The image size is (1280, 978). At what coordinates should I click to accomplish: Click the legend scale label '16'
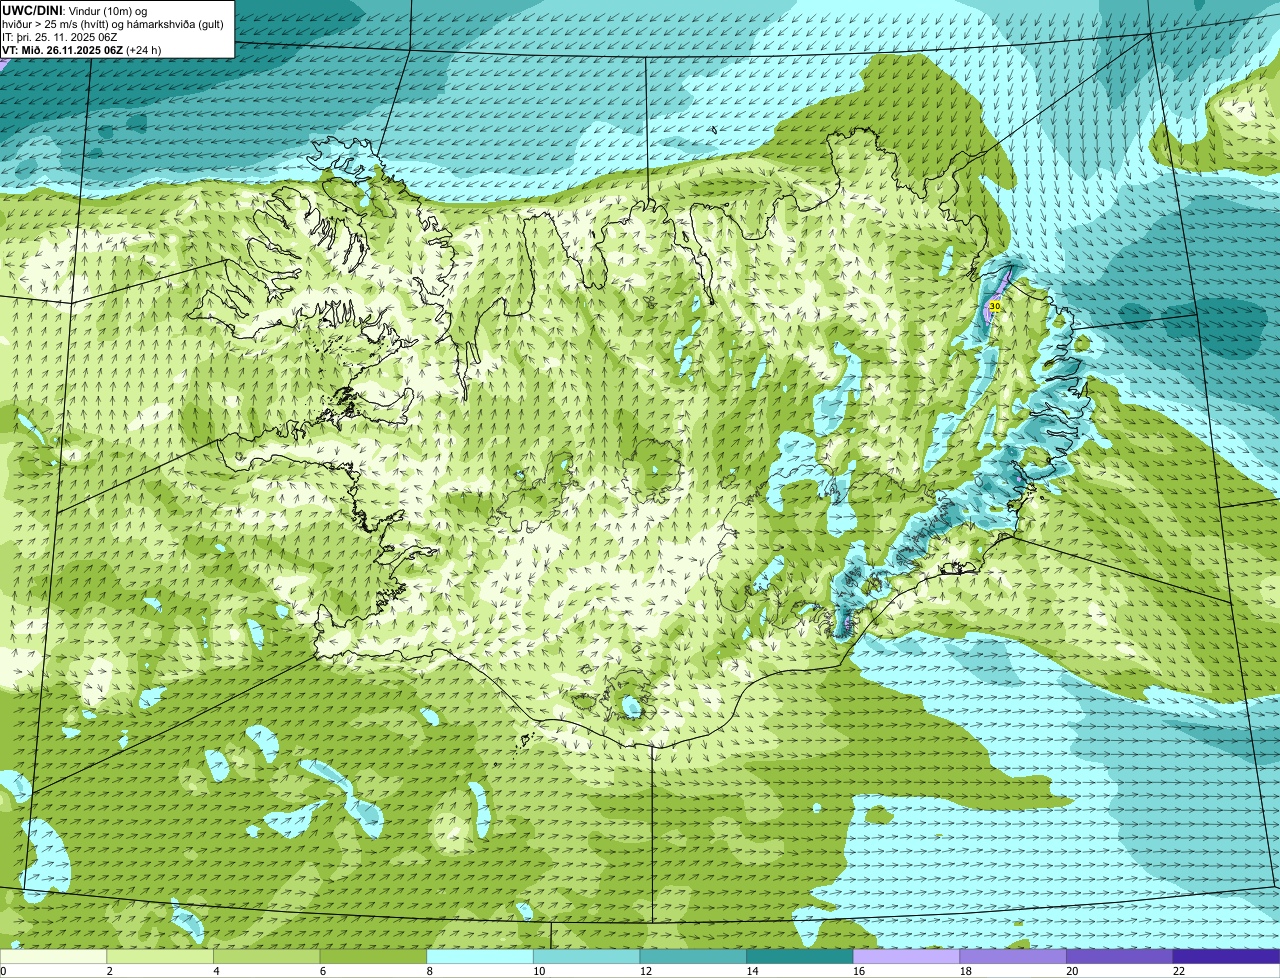click(859, 971)
